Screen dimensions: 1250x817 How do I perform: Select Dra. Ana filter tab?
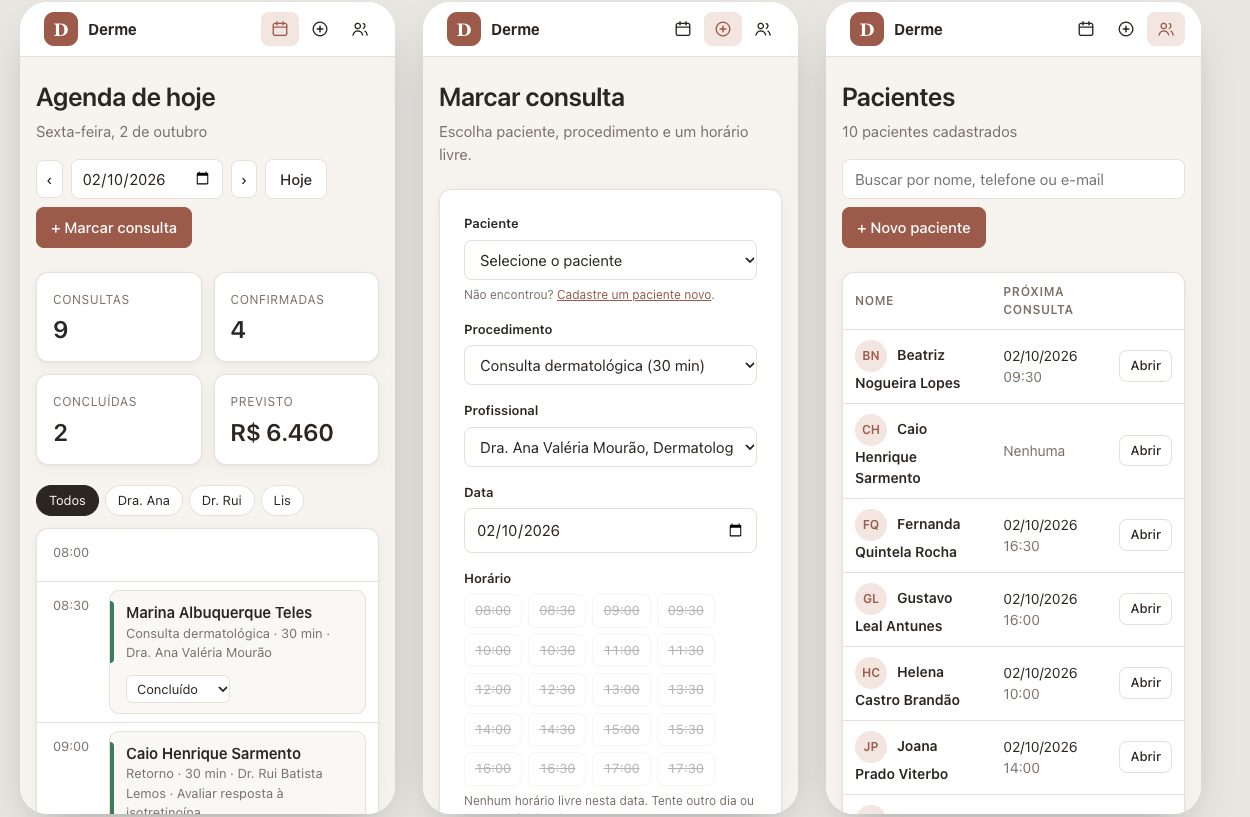click(144, 500)
